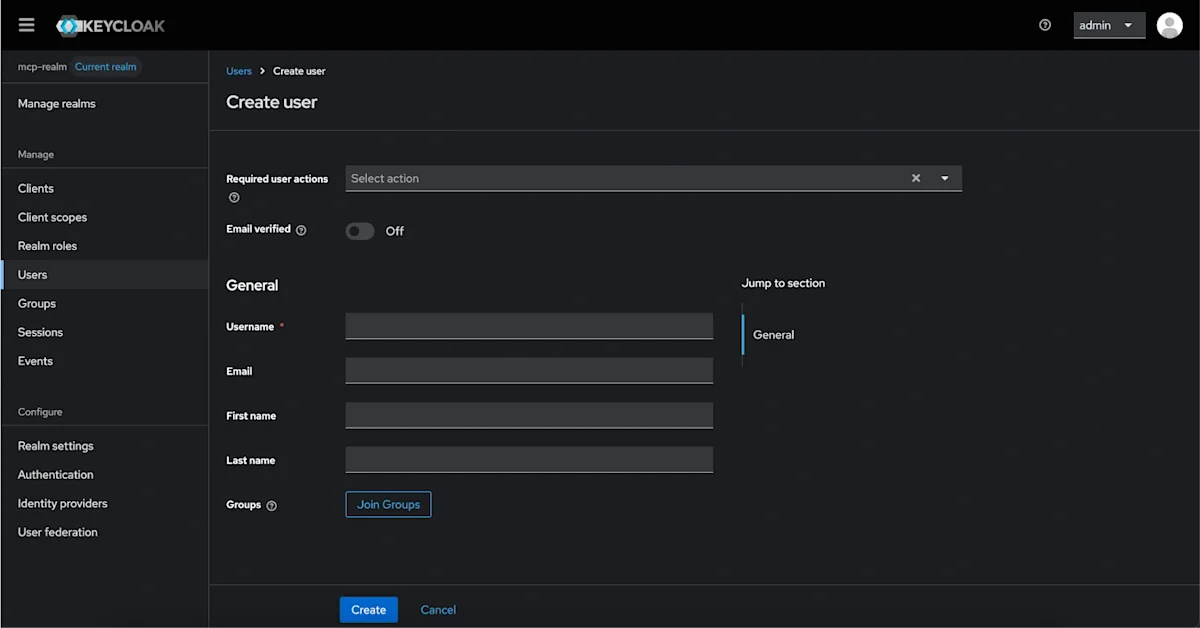Open Identity providers page
Viewport: 1200px width, 628px height.
tap(62, 504)
